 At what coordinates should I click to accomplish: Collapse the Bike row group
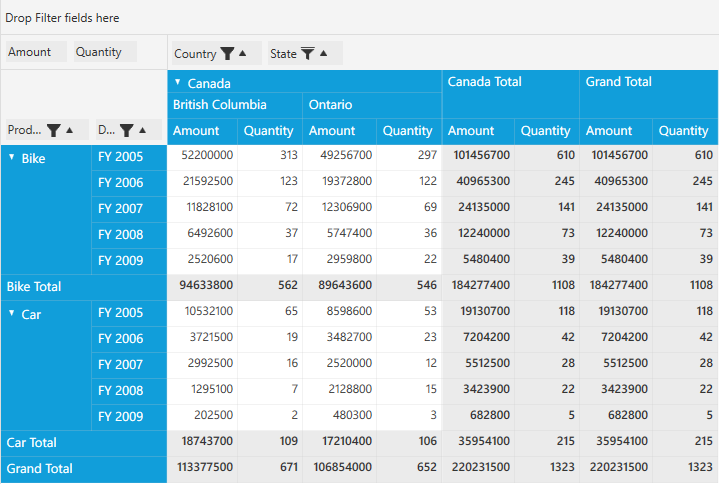click(x=12, y=158)
